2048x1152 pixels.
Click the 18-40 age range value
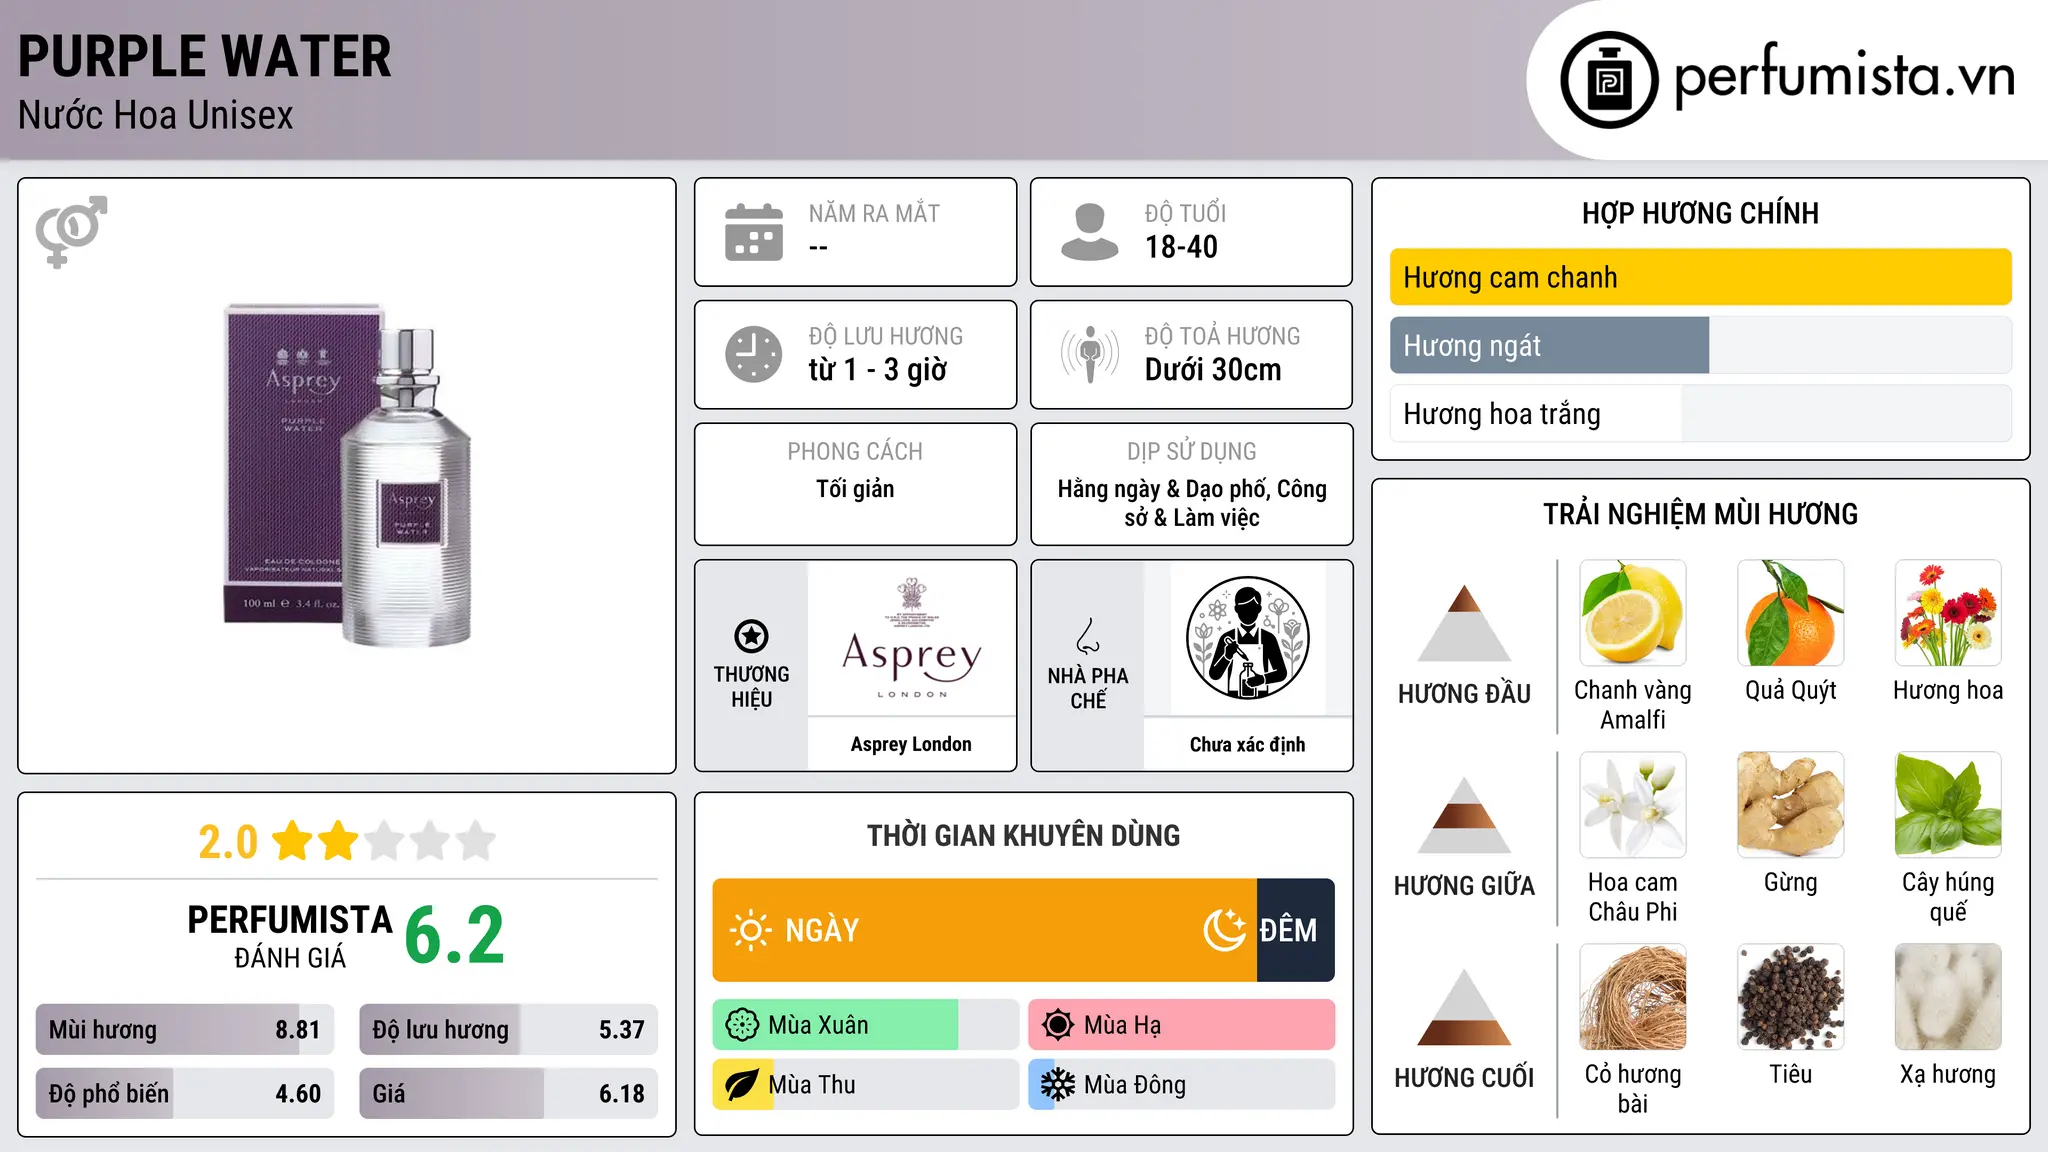(1181, 247)
